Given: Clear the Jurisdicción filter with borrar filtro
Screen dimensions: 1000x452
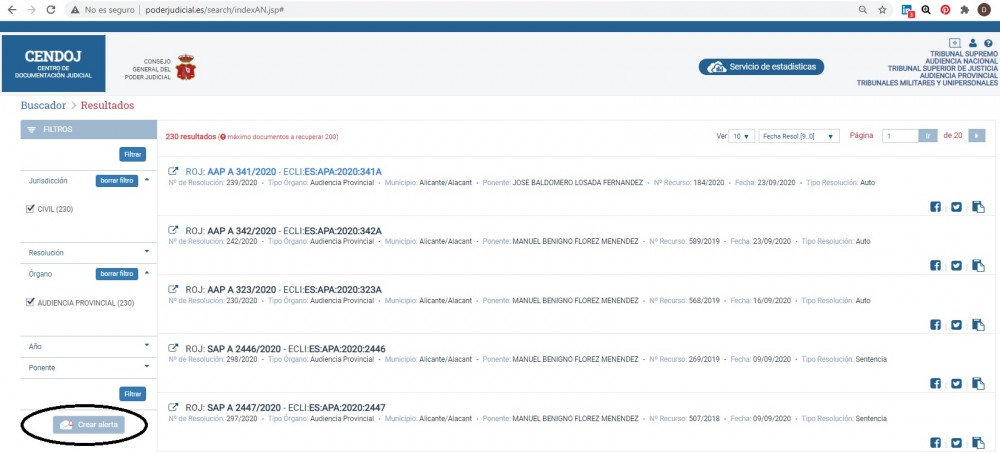Looking at the screenshot, I should (117, 180).
